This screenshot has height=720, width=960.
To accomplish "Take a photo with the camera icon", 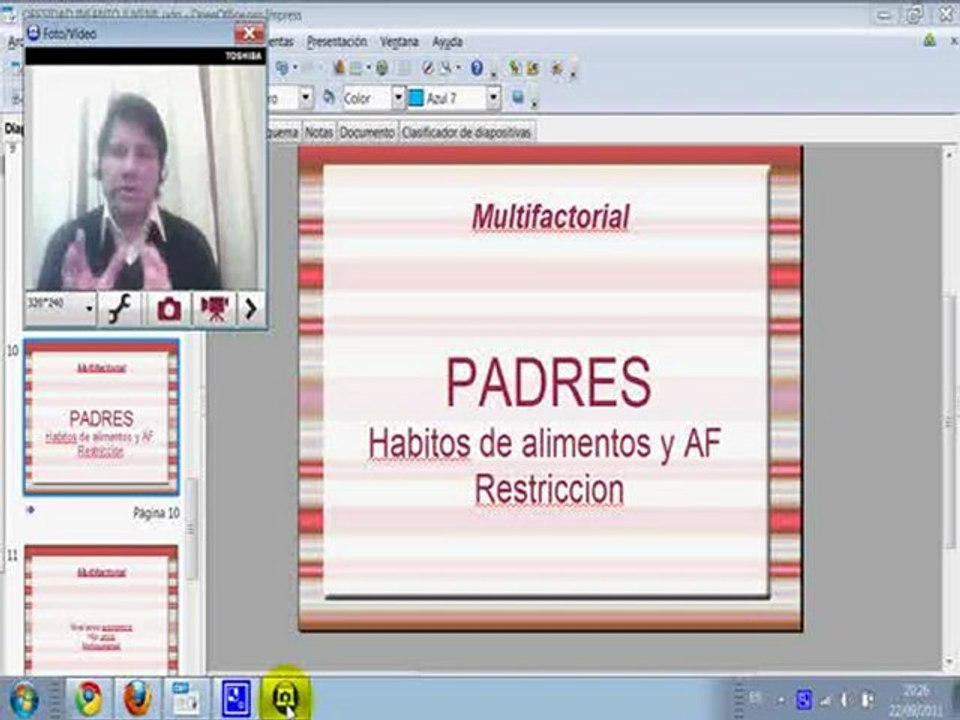I will (169, 309).
